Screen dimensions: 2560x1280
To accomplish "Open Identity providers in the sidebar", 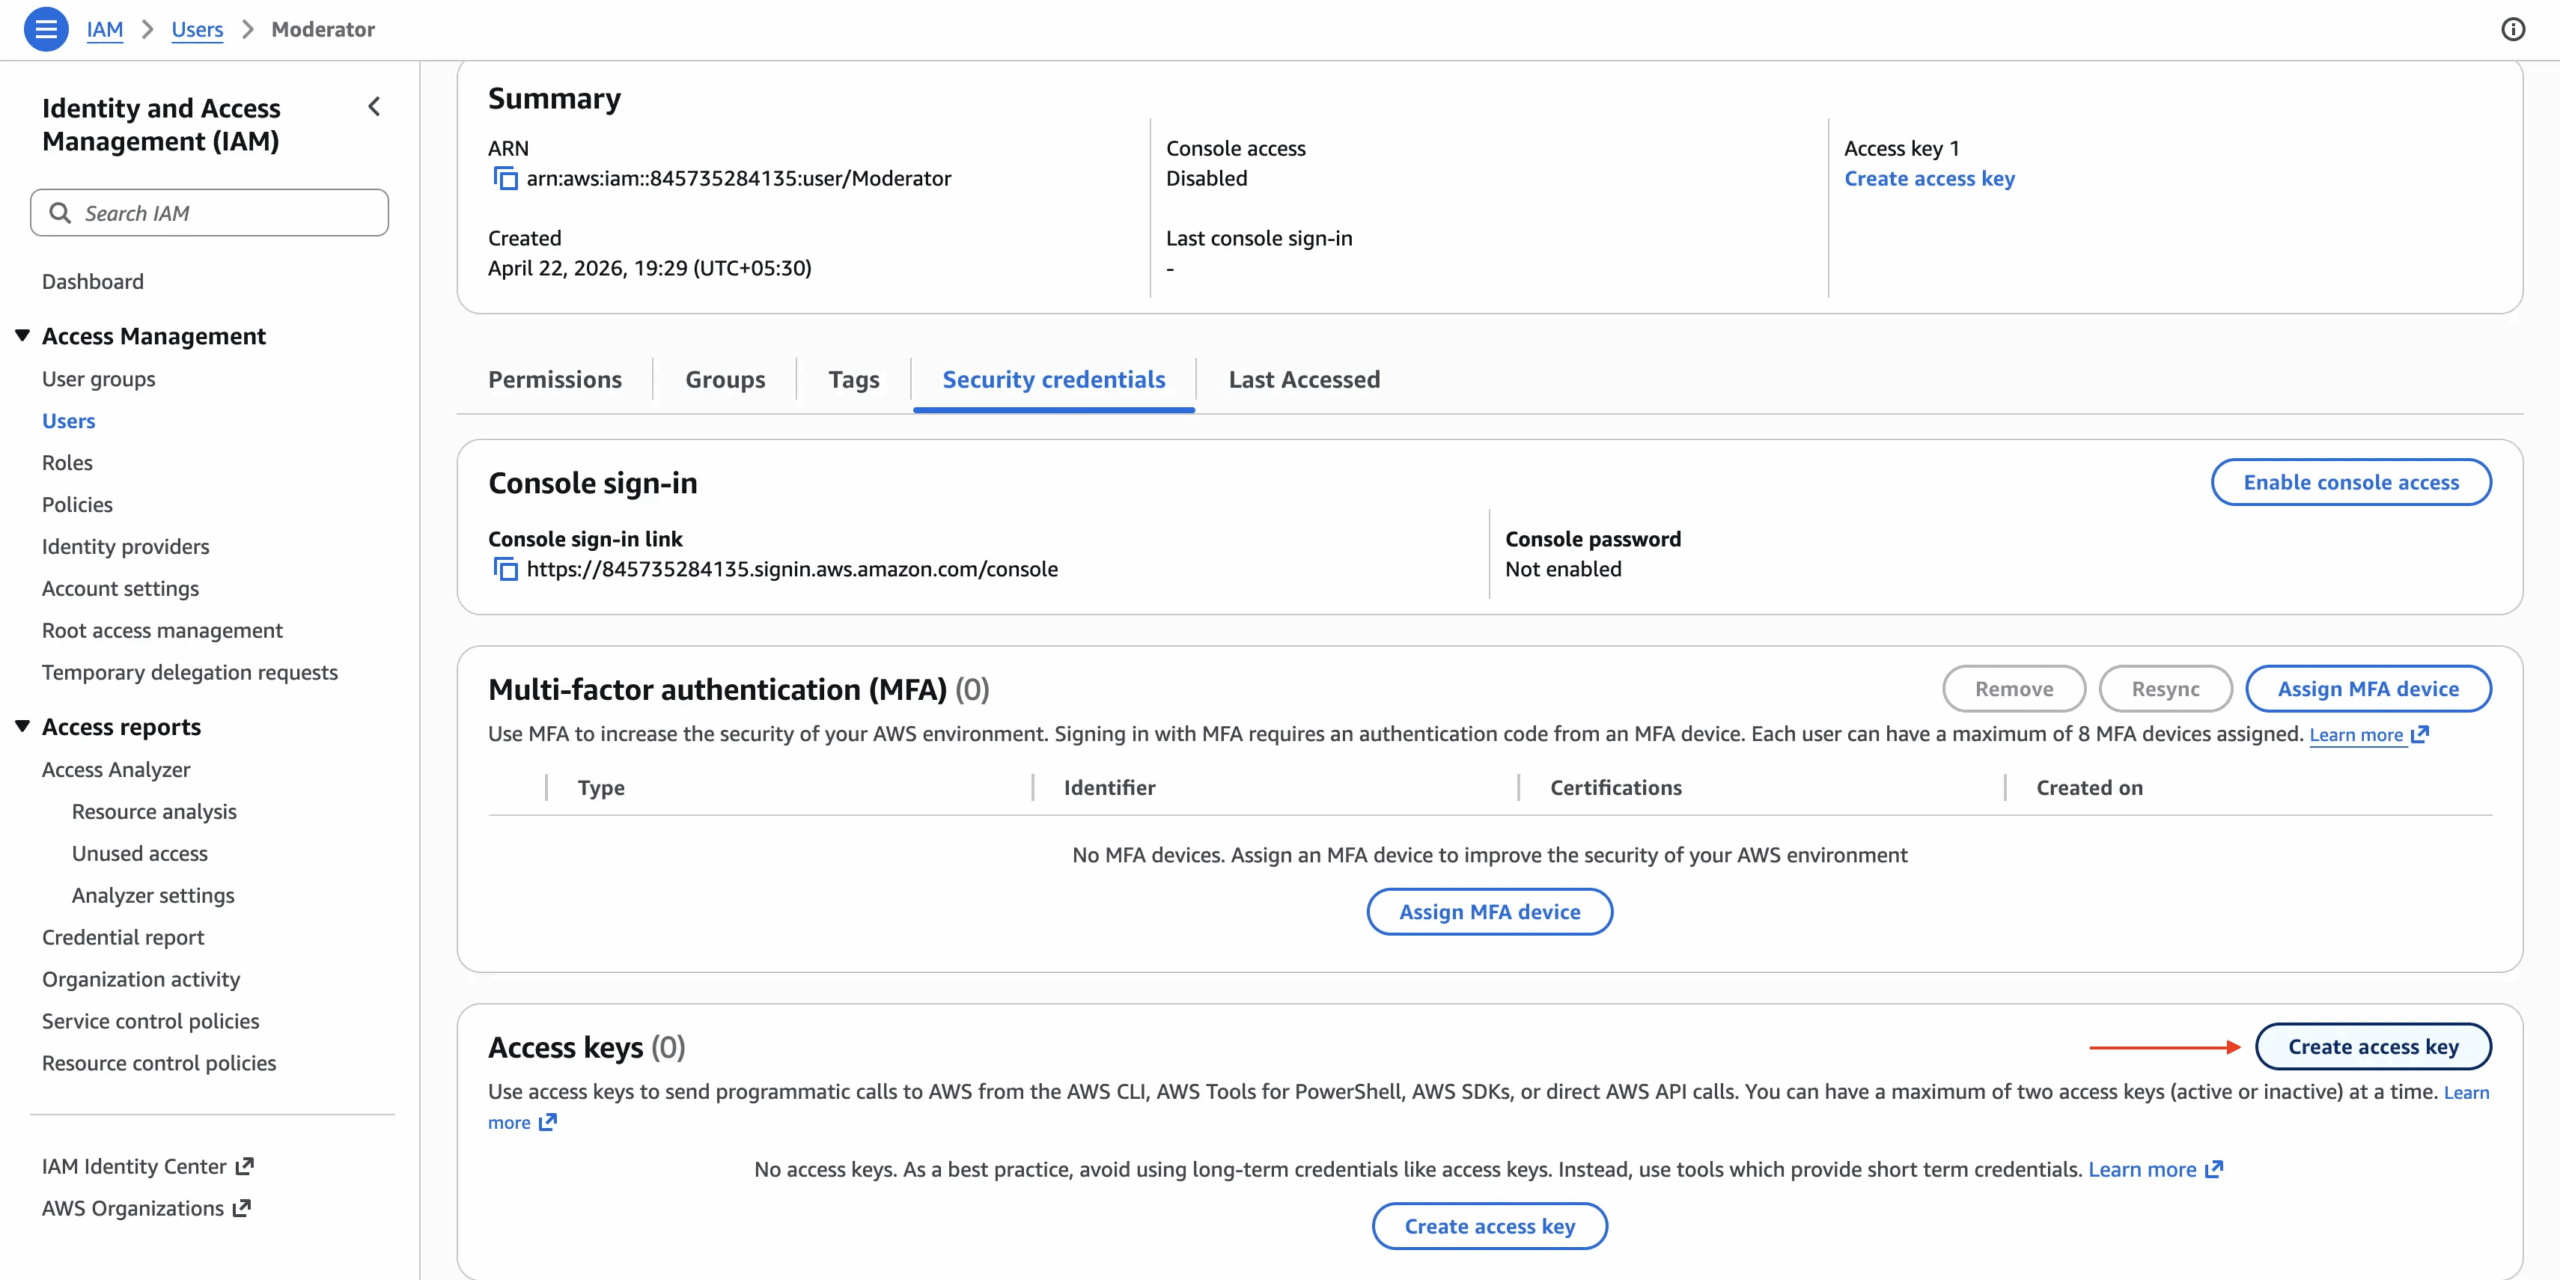I will pyautogui.click(x=126, y=547).
